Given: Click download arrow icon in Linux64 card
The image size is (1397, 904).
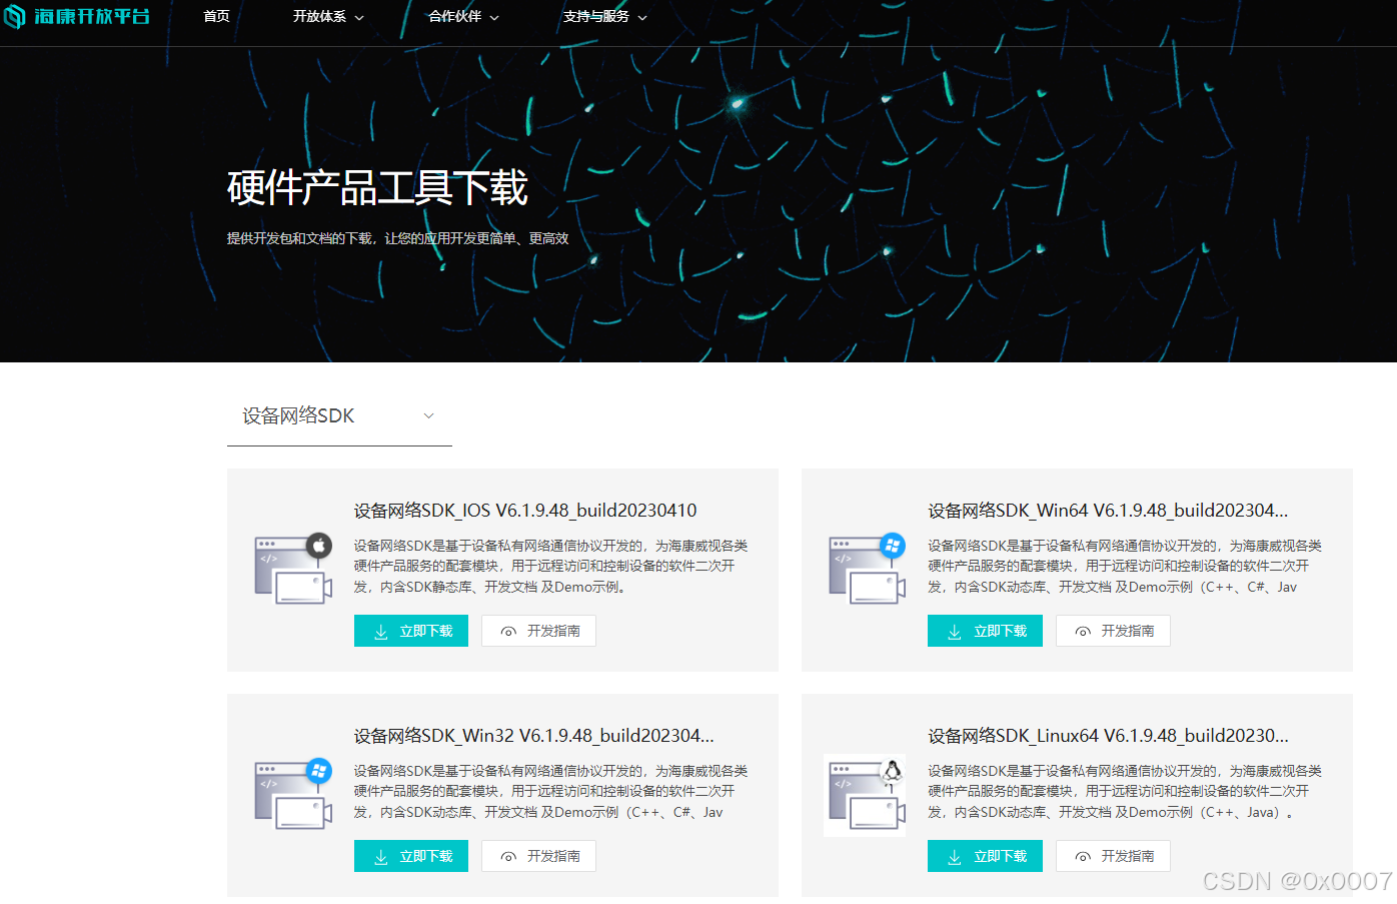Looking at the screenshot, I should [955, 857].
